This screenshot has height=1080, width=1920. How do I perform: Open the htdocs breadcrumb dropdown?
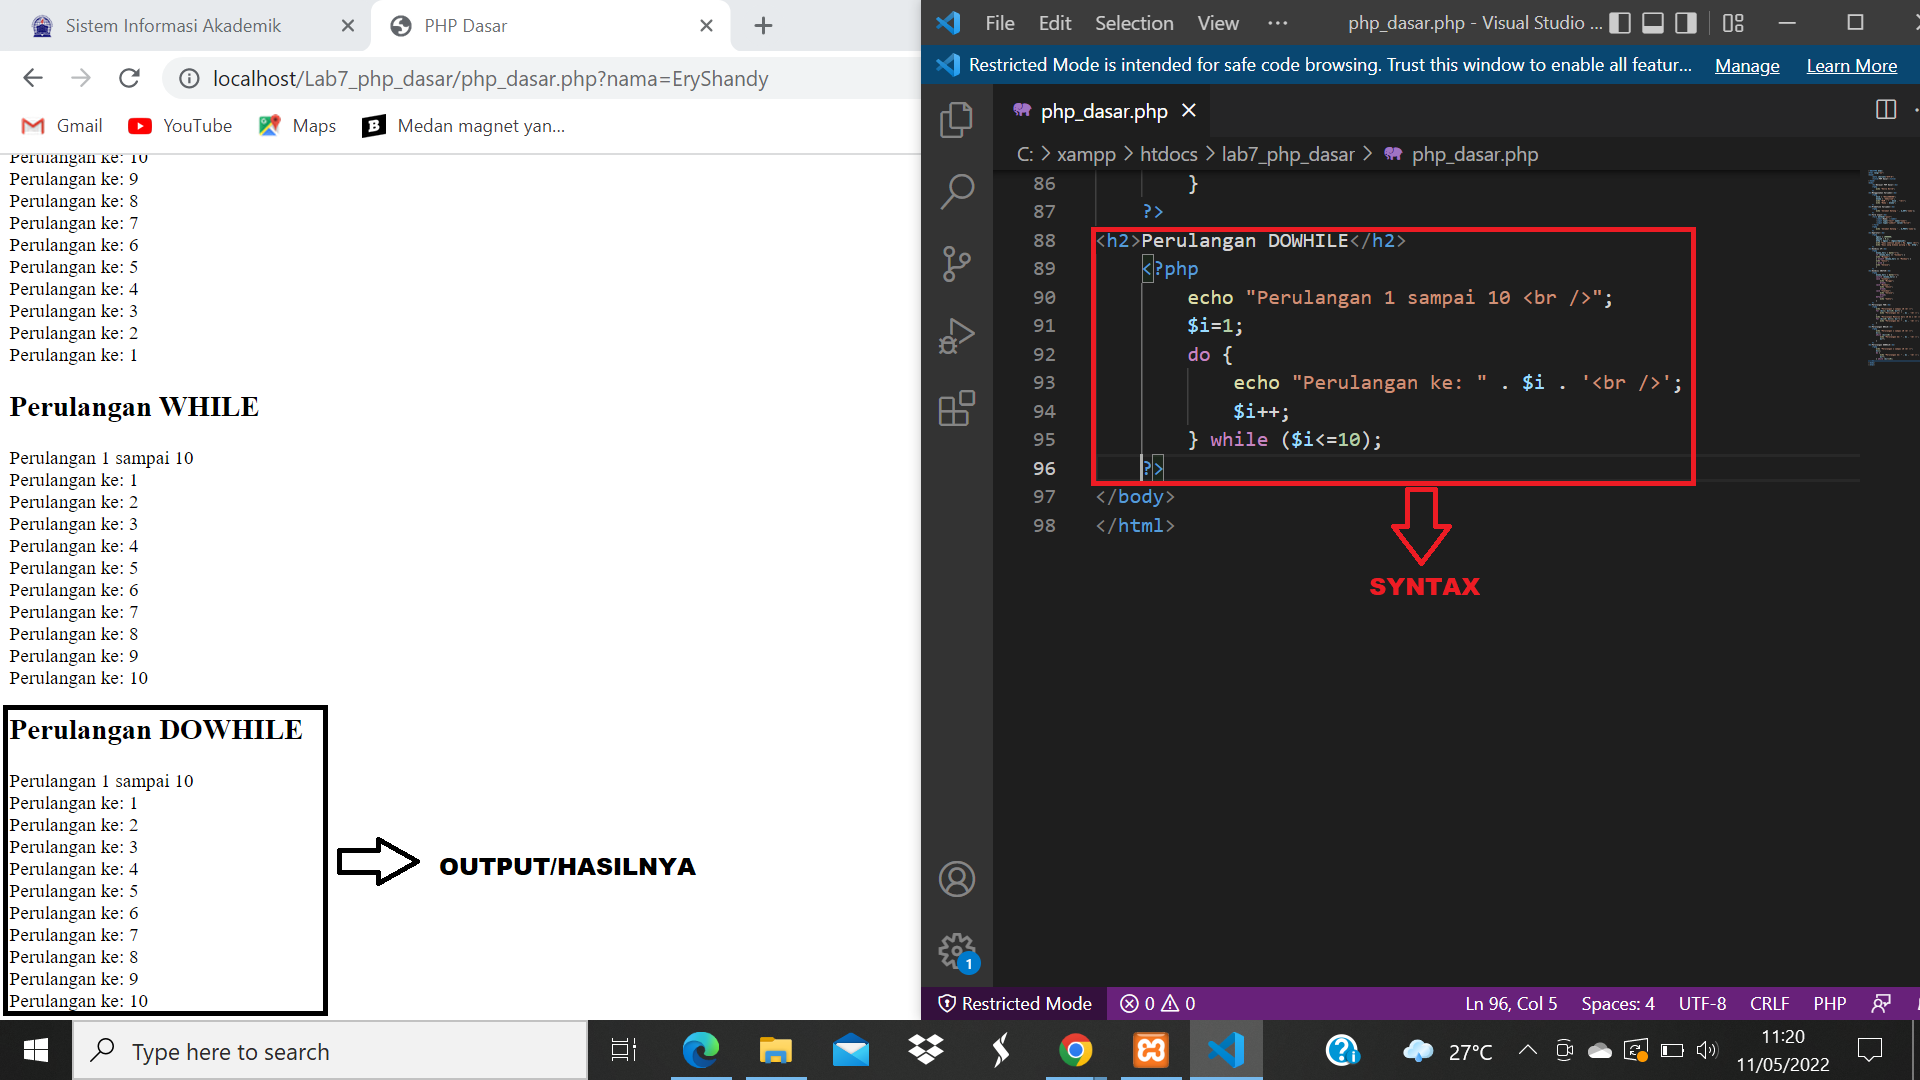coord(1168,154)
